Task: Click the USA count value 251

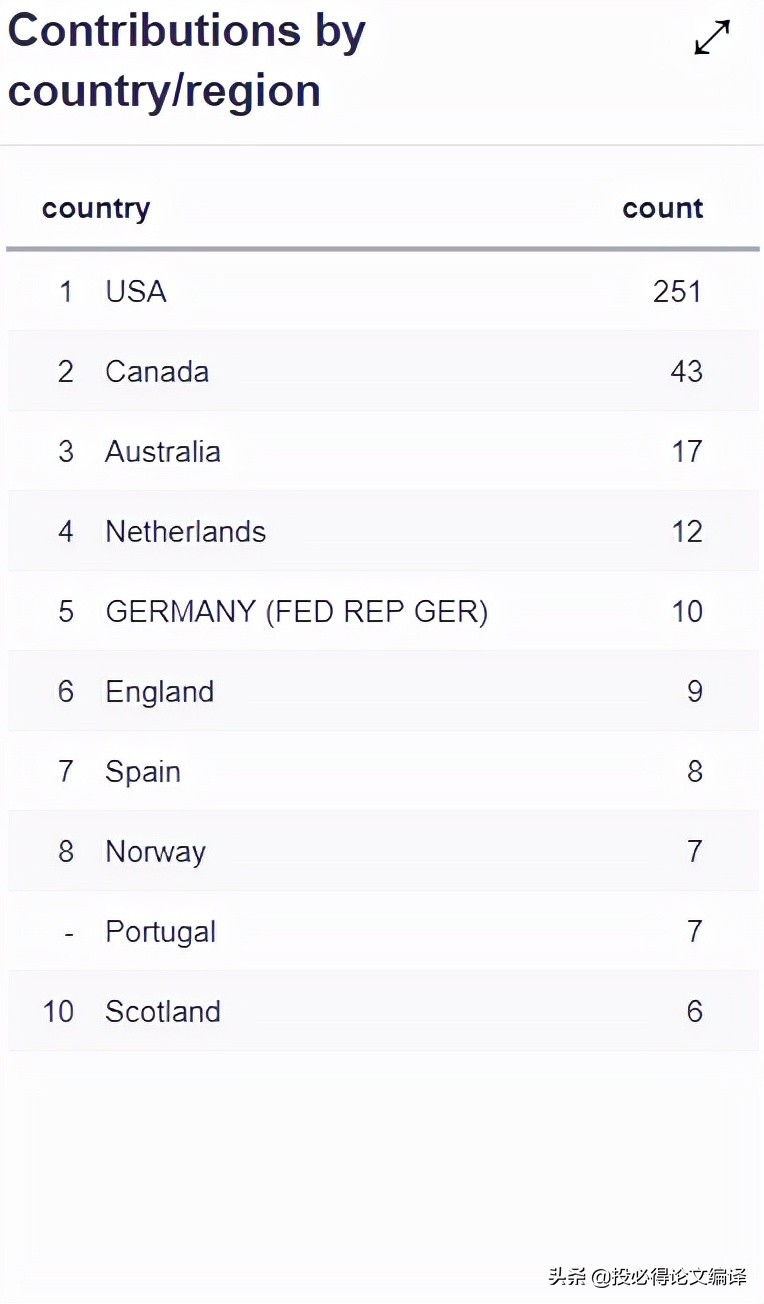Action: point(678,291)
